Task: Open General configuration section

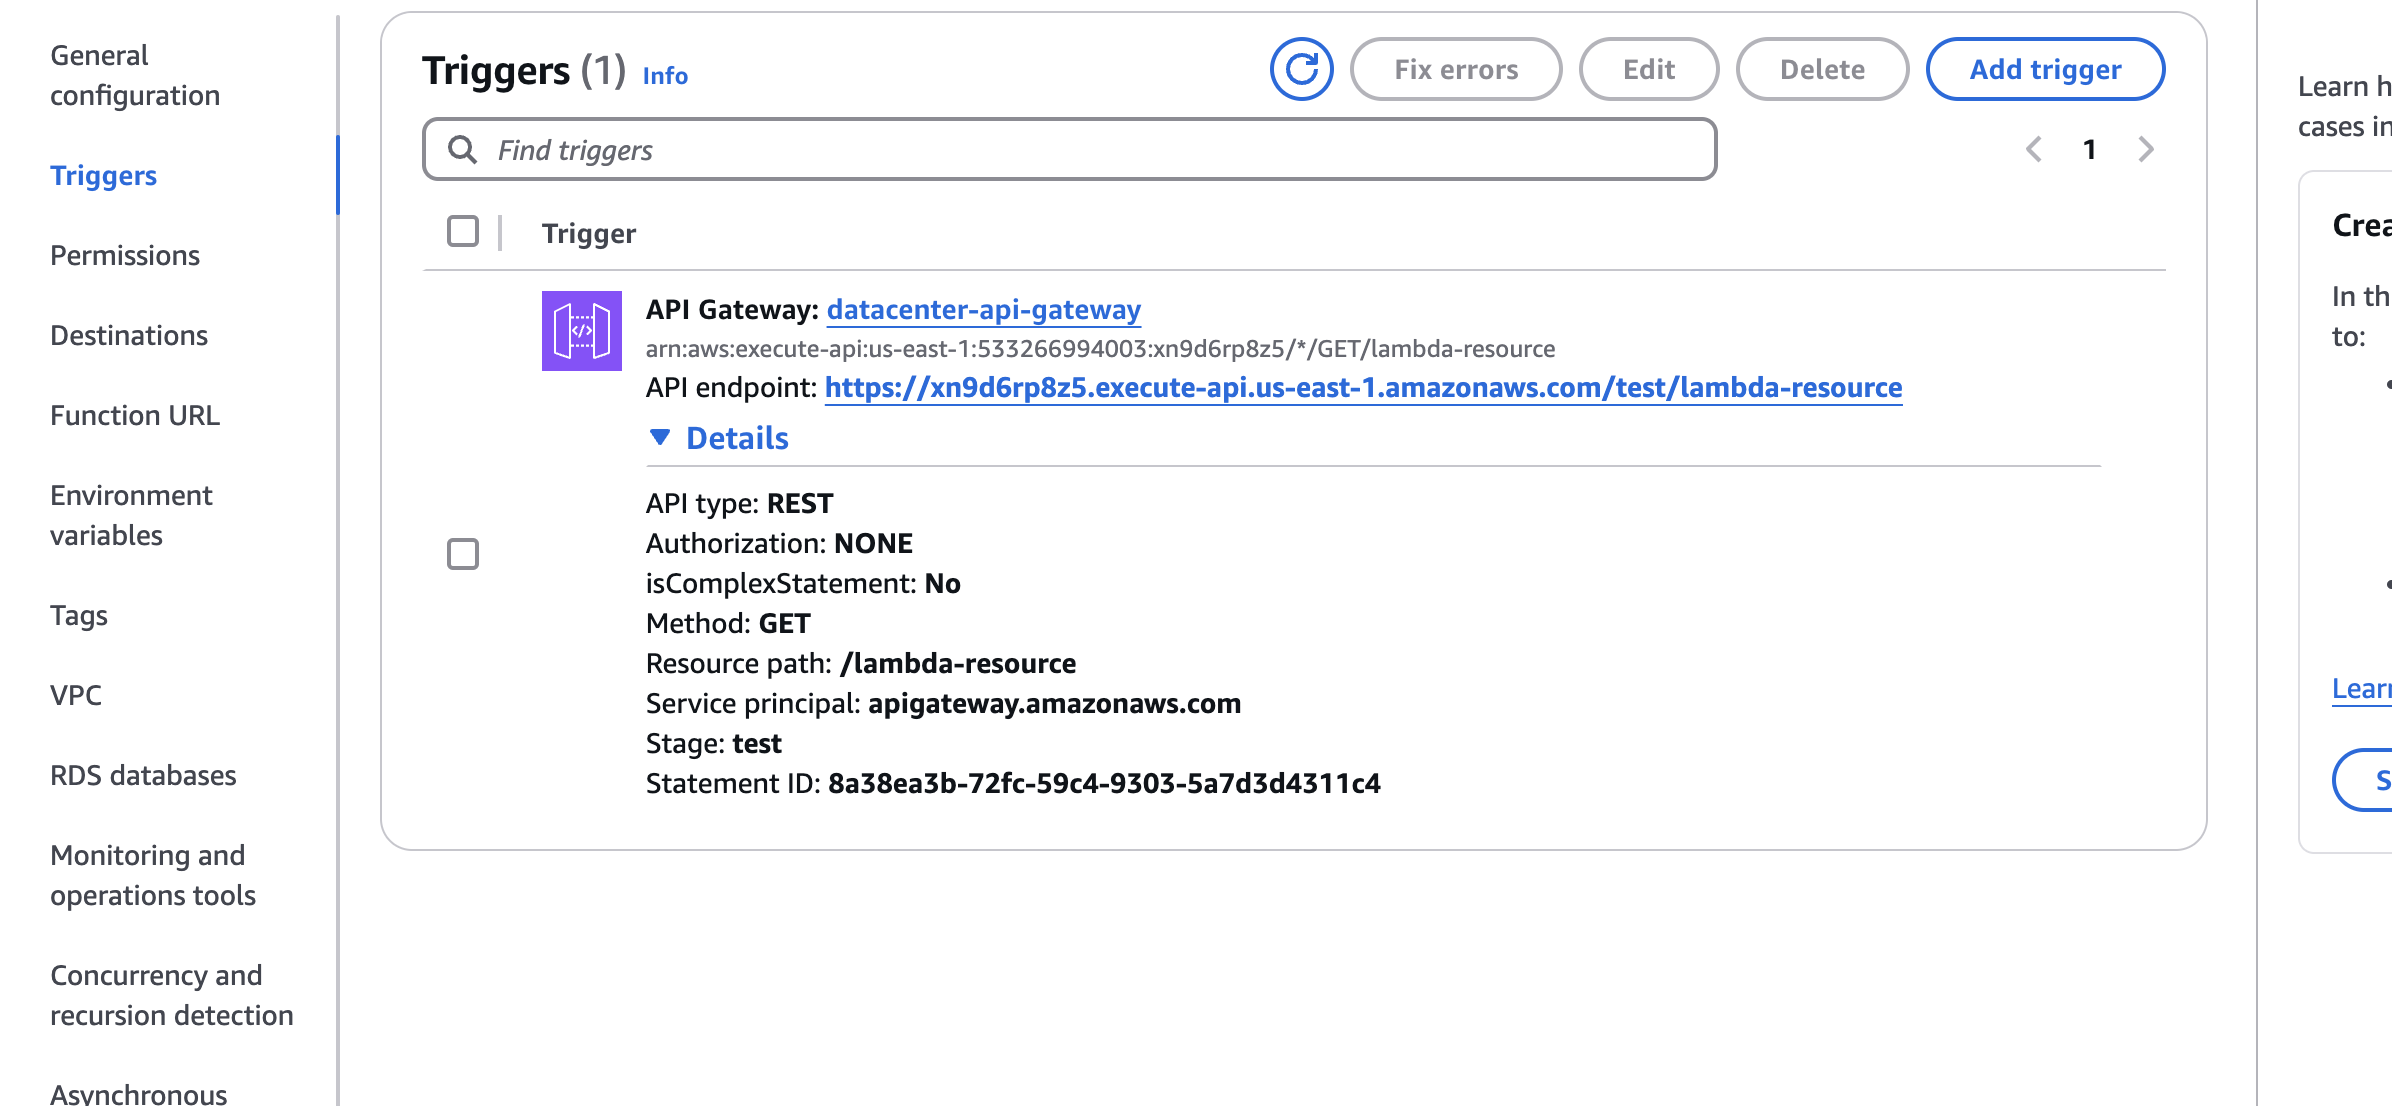Action: [x=135, y=75]
